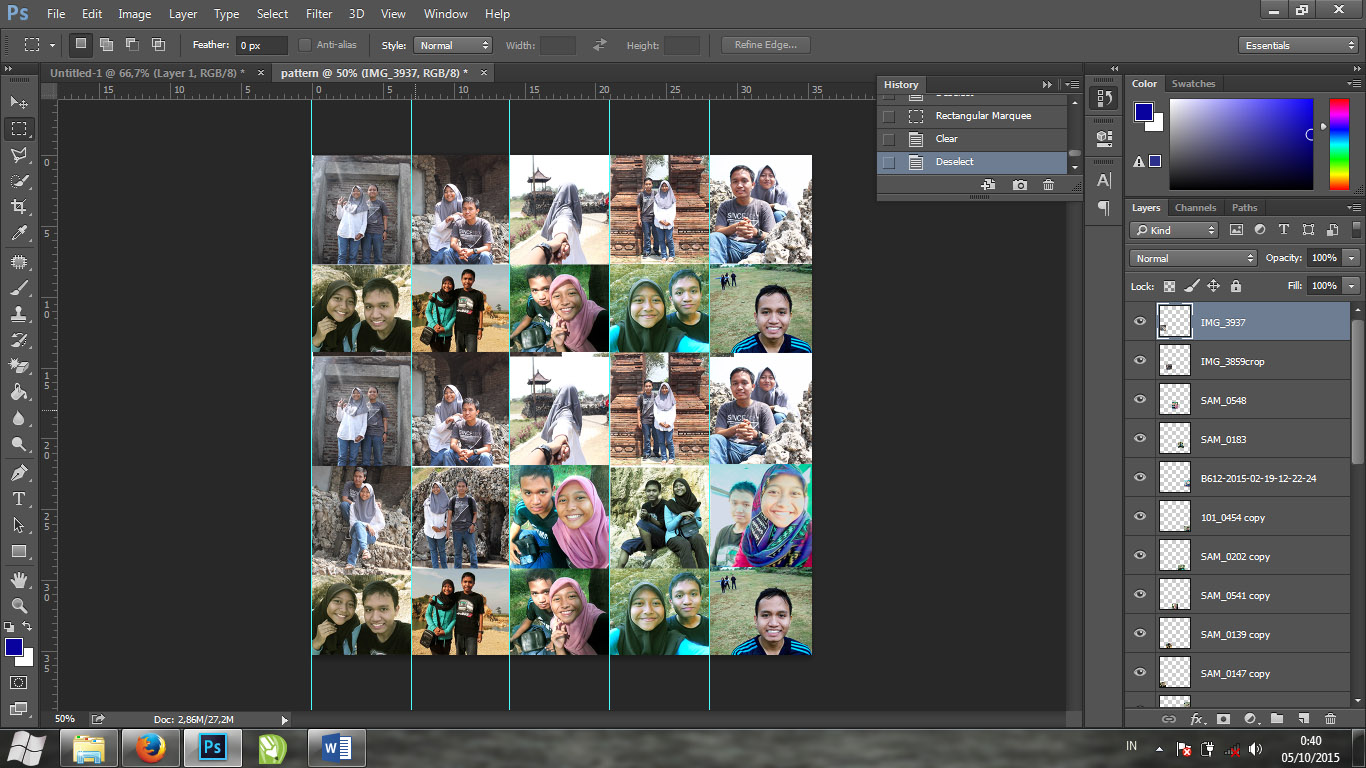1366x768 pixels.
Task: Hide the IMG_3937 layer
Action: (x=1140, y=322)
